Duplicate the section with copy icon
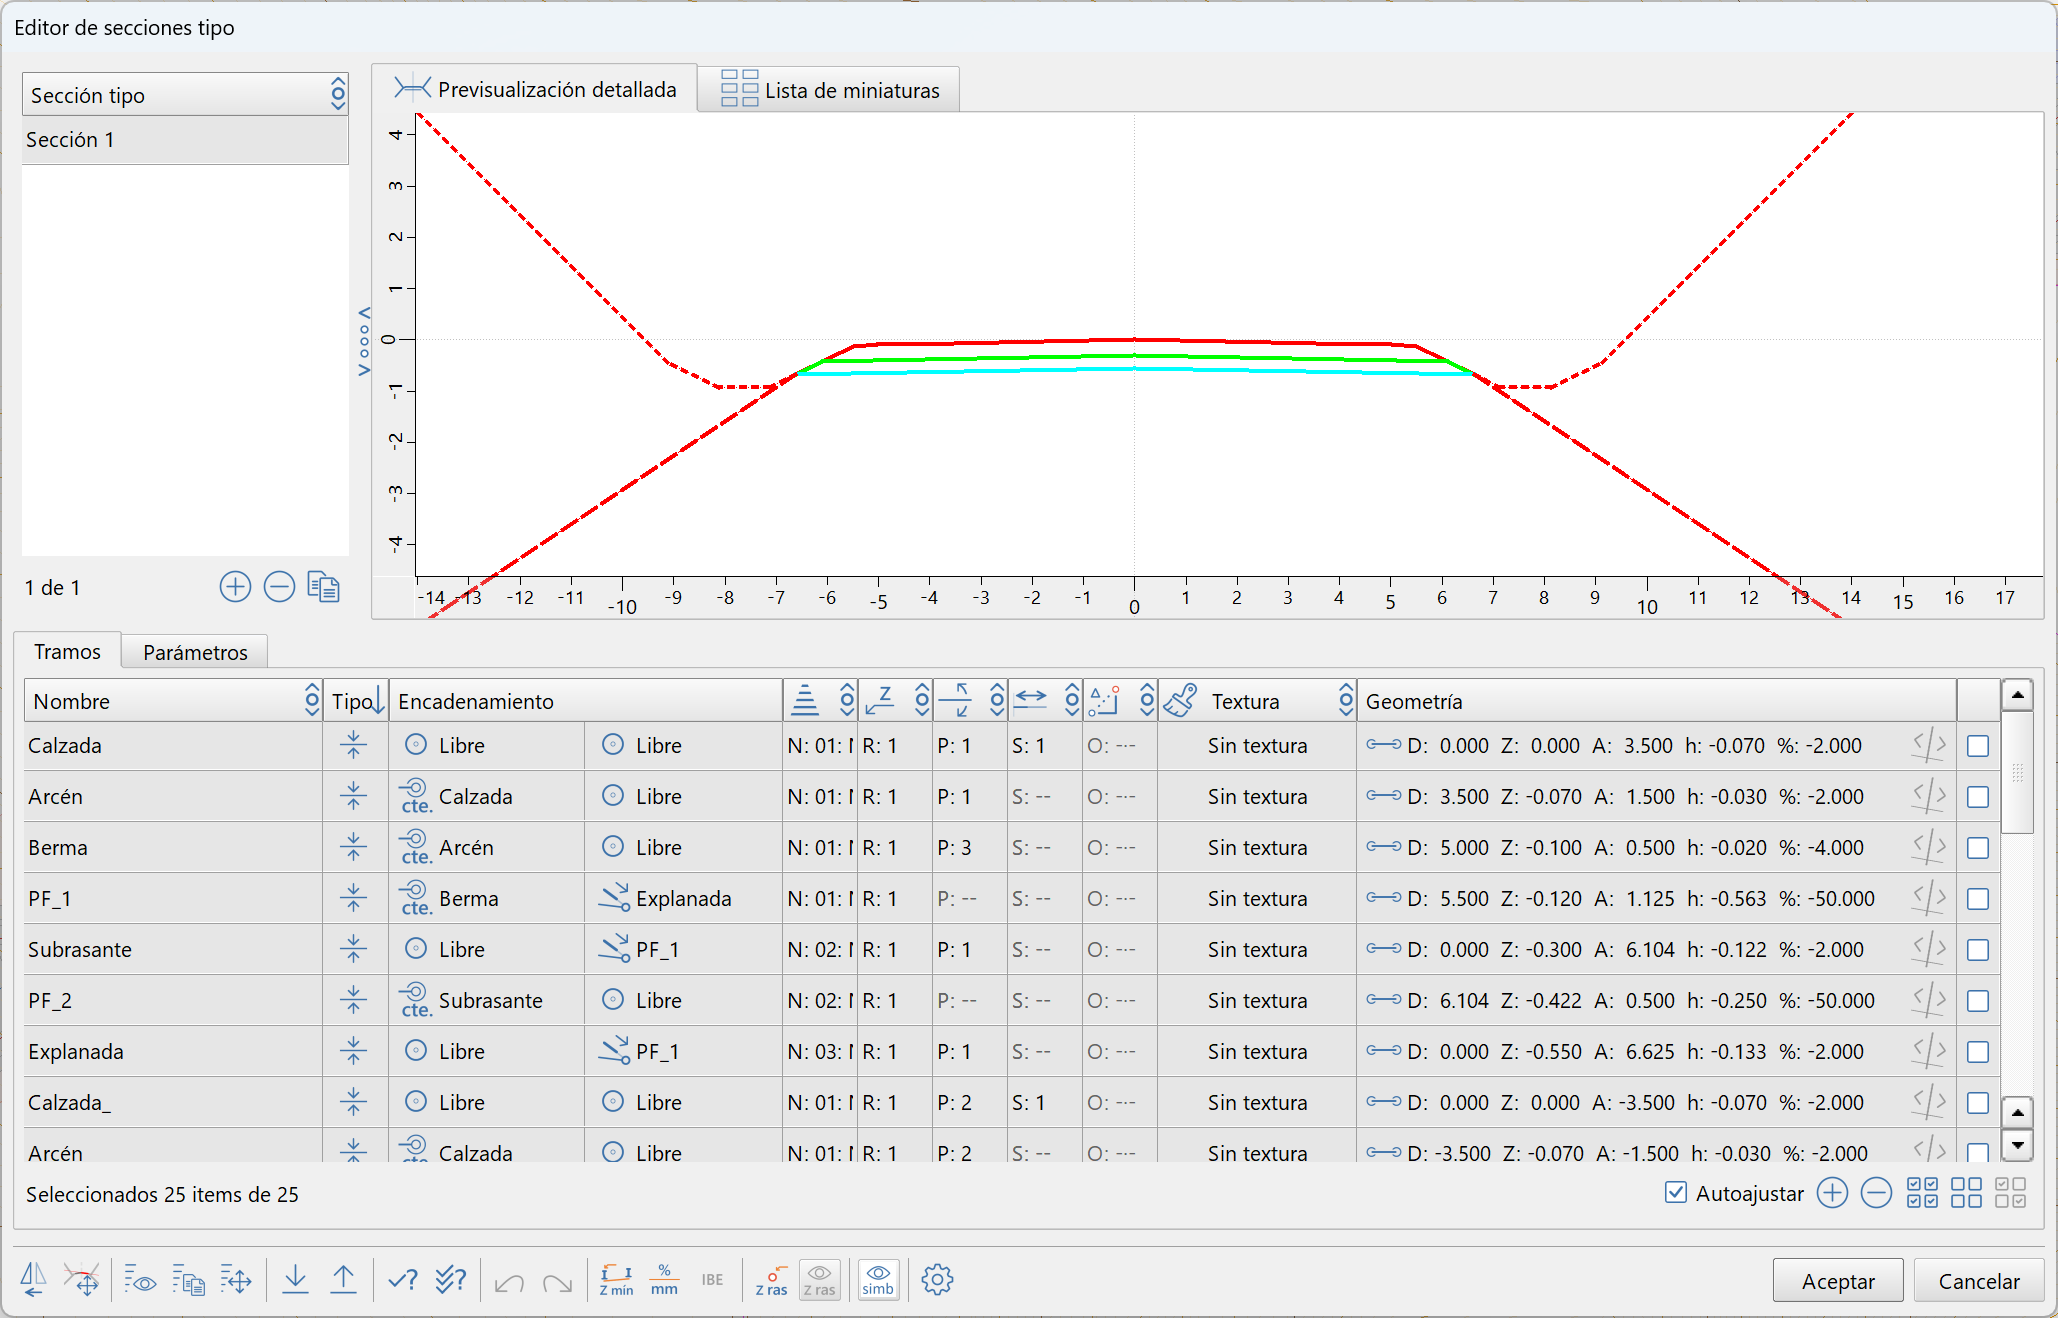Screen dimensions: 2058x1318 [323, 587]
